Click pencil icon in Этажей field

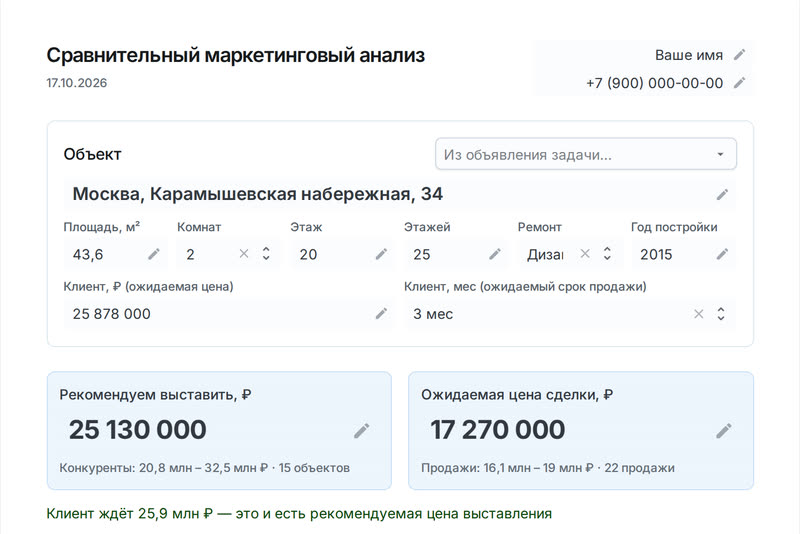coord(494,254)
